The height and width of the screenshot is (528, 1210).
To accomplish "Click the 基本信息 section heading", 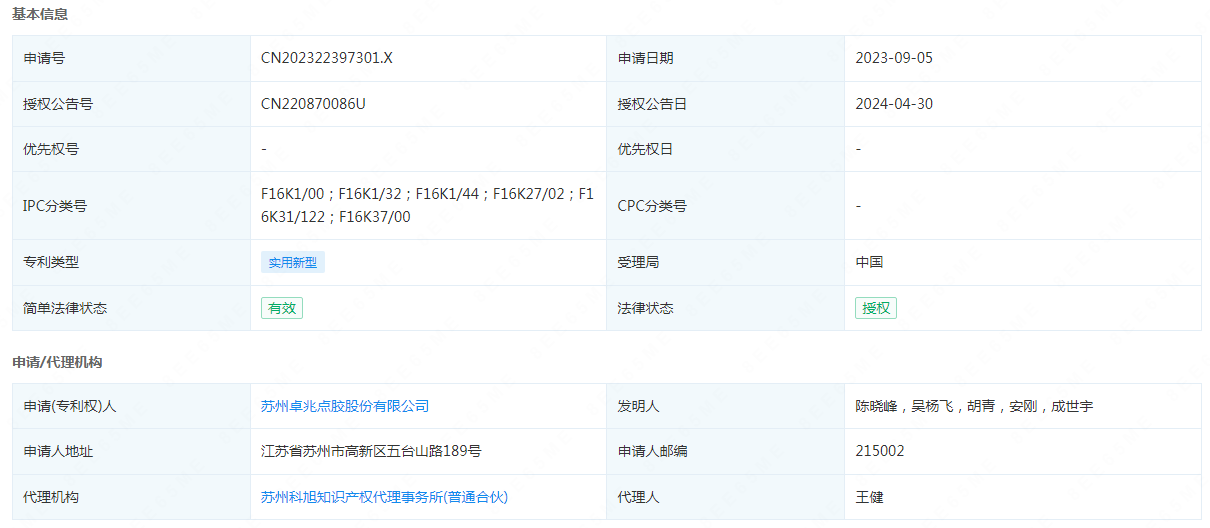I will pyautogui.click(x=40, y=14).
